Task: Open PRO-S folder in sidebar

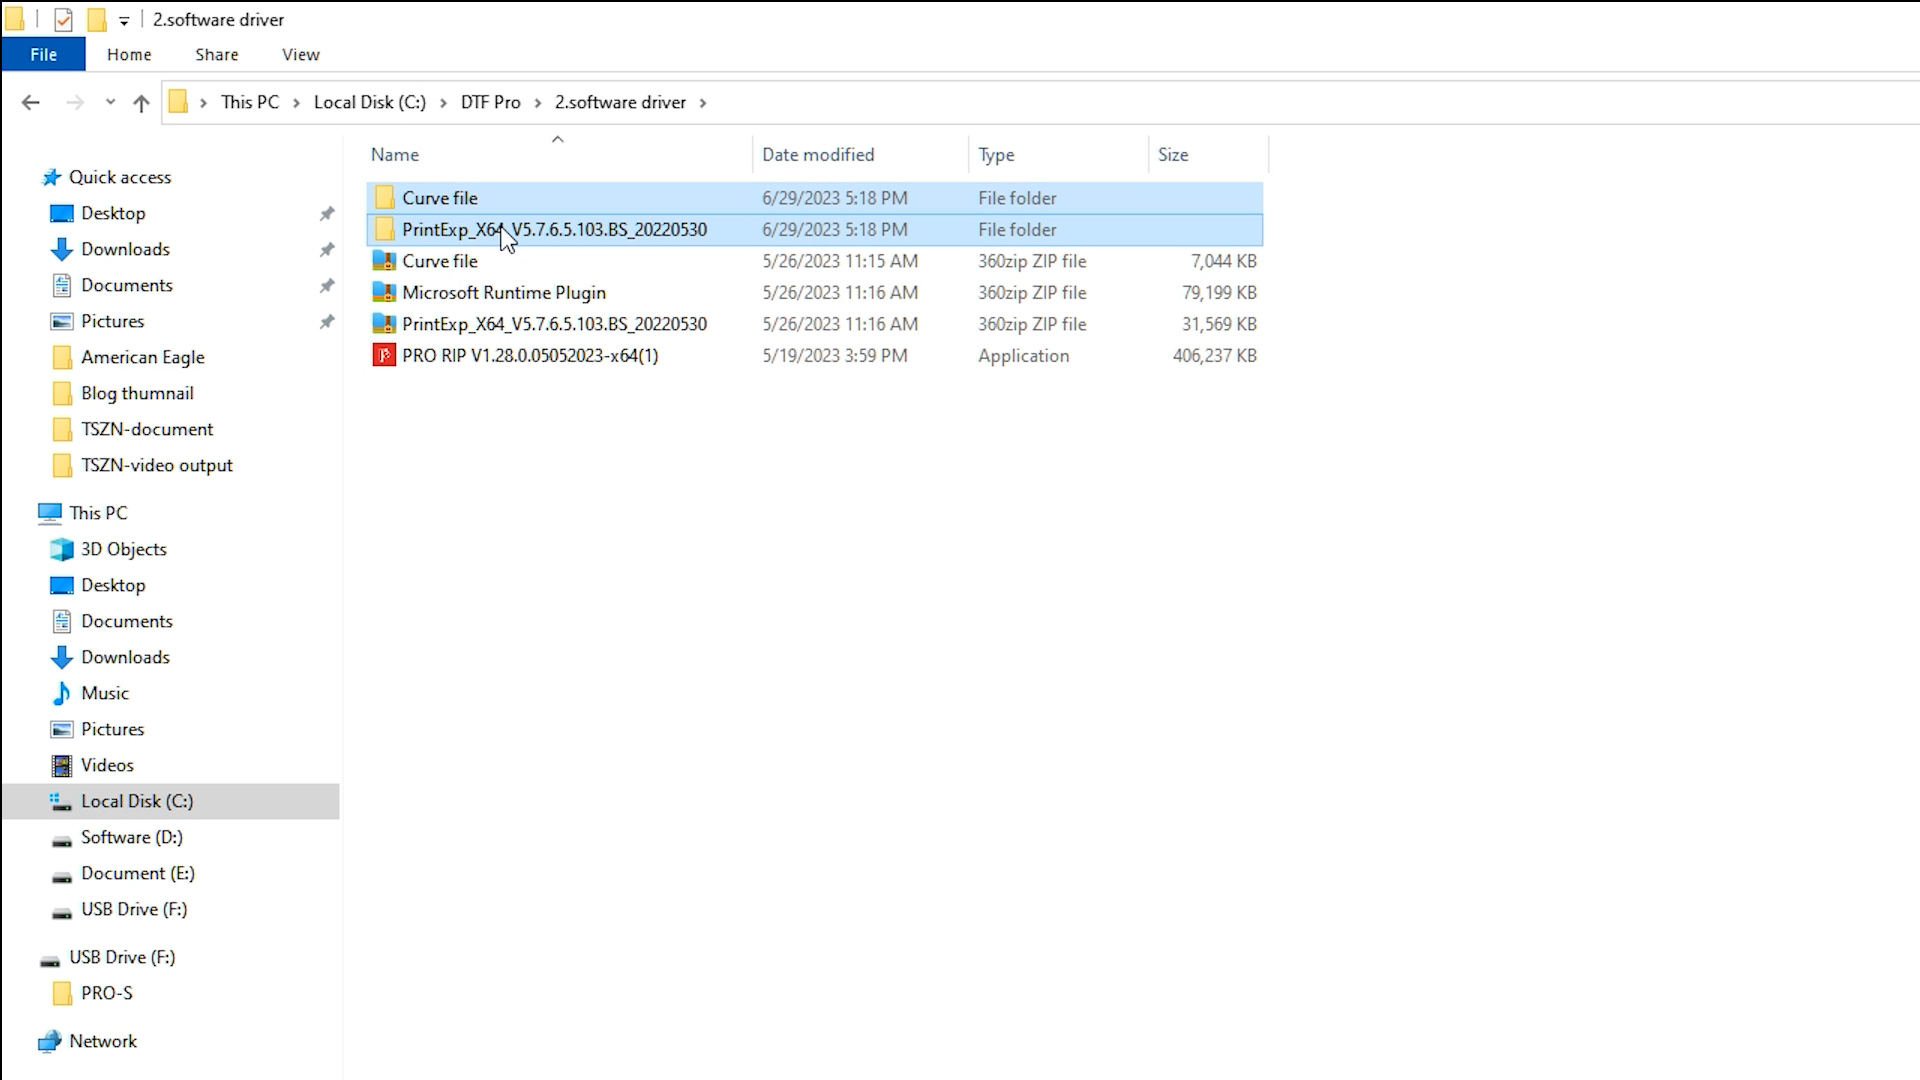Action: 106,993
